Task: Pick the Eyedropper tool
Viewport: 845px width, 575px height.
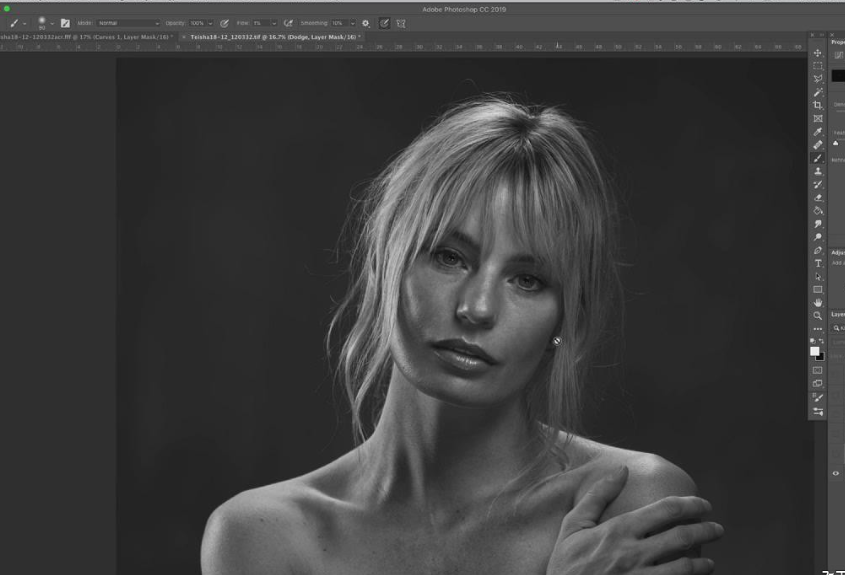Action: (818, 132)
